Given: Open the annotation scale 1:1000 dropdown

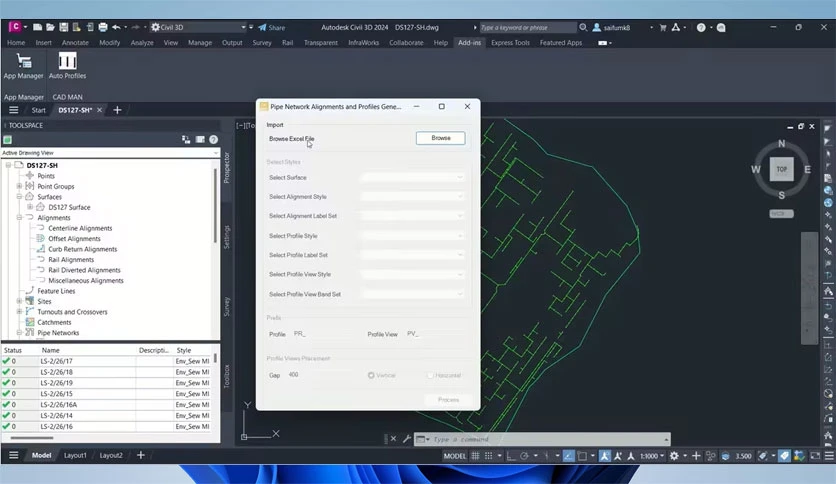Looking at the screenshot, I should pyautogui.click(x=652, y=456).
